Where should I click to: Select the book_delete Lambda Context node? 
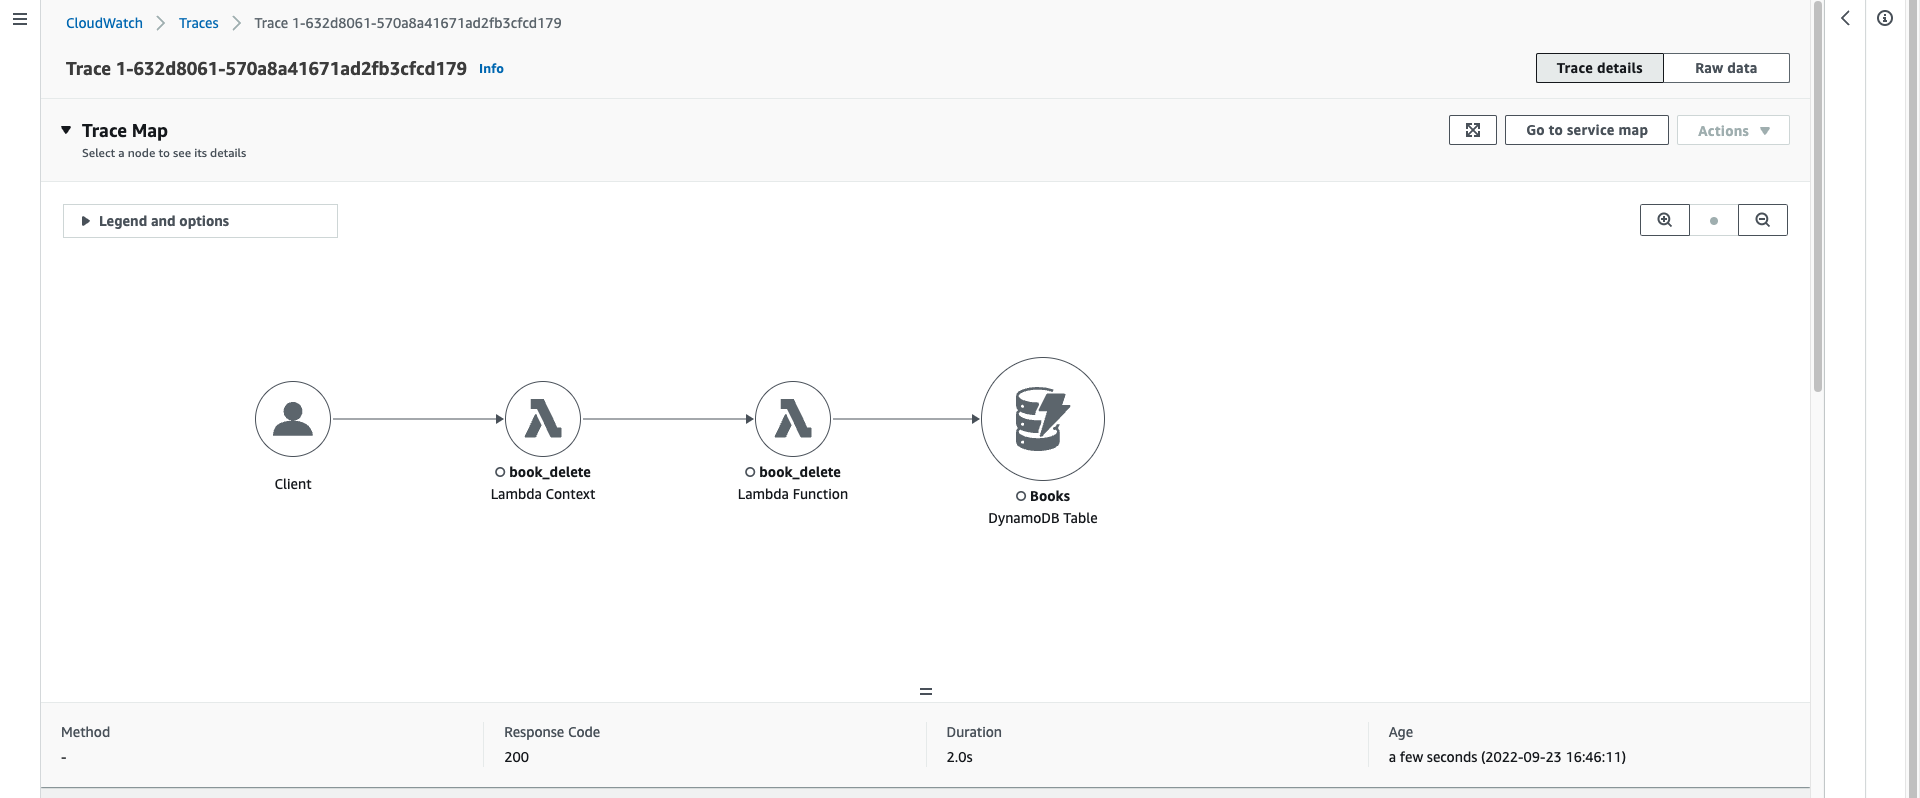pyautogui.click(x=543, y=419)
